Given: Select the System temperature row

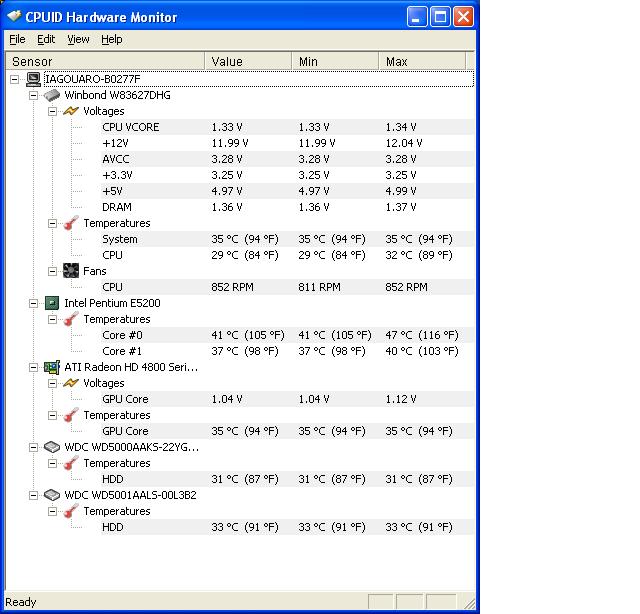Looking at the screenshot, I should pos(287,239).
